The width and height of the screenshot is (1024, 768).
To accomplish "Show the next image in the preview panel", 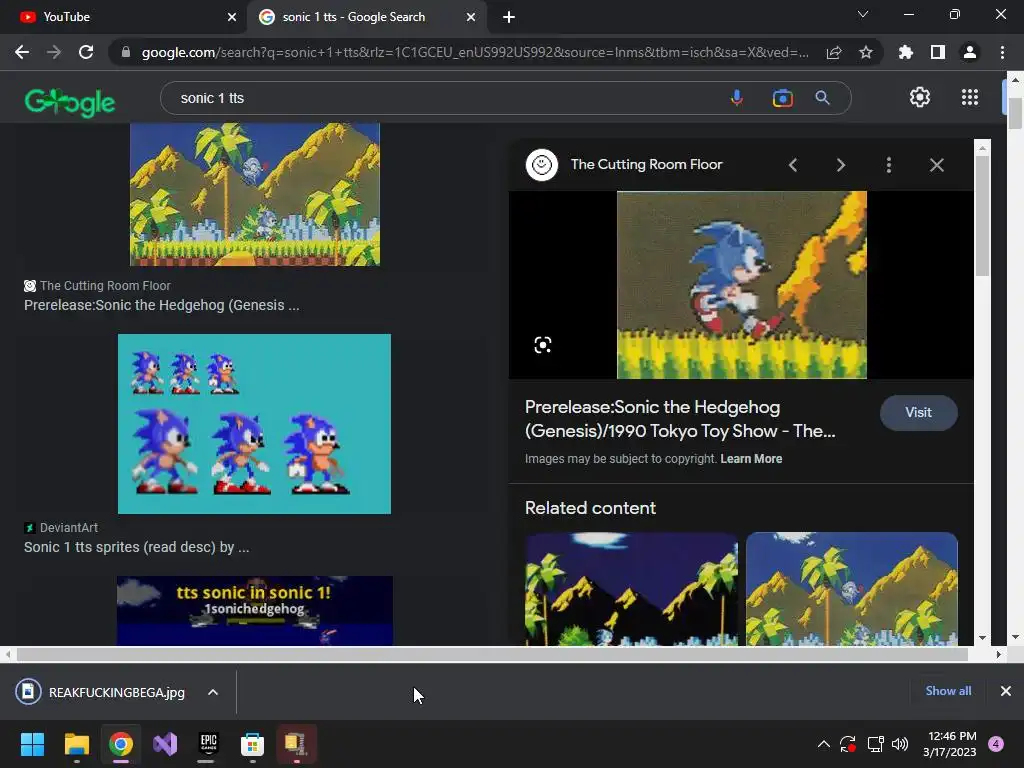I will (x=841, y=165).
